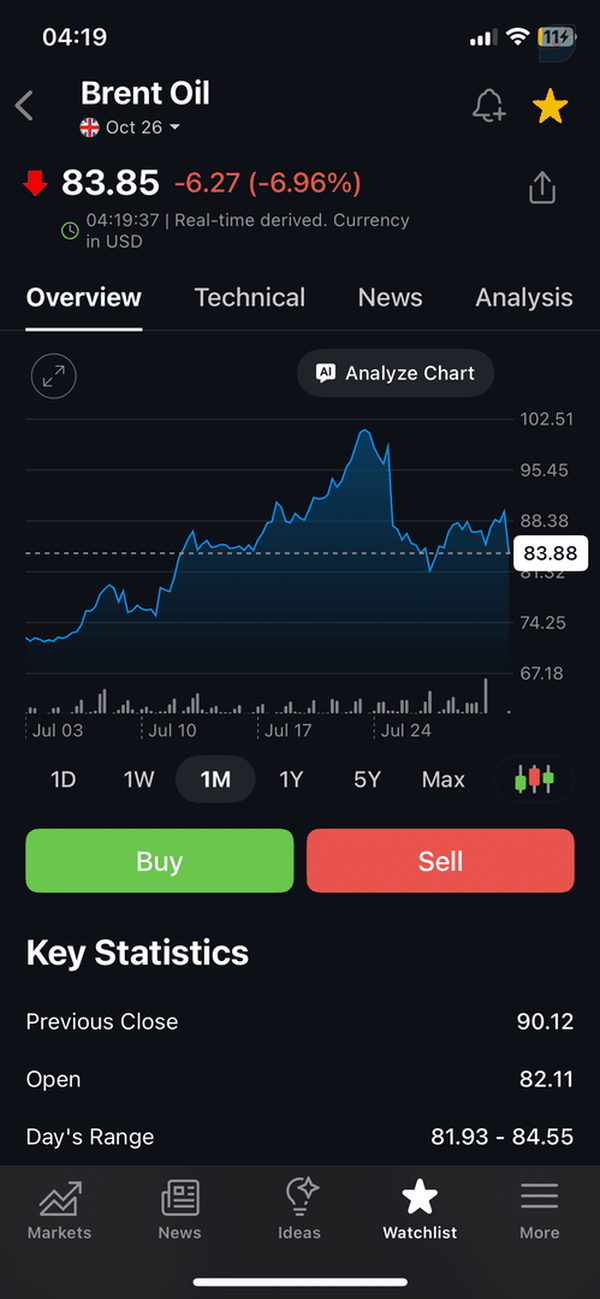Switch to the Technical tab

pos(250,297)
